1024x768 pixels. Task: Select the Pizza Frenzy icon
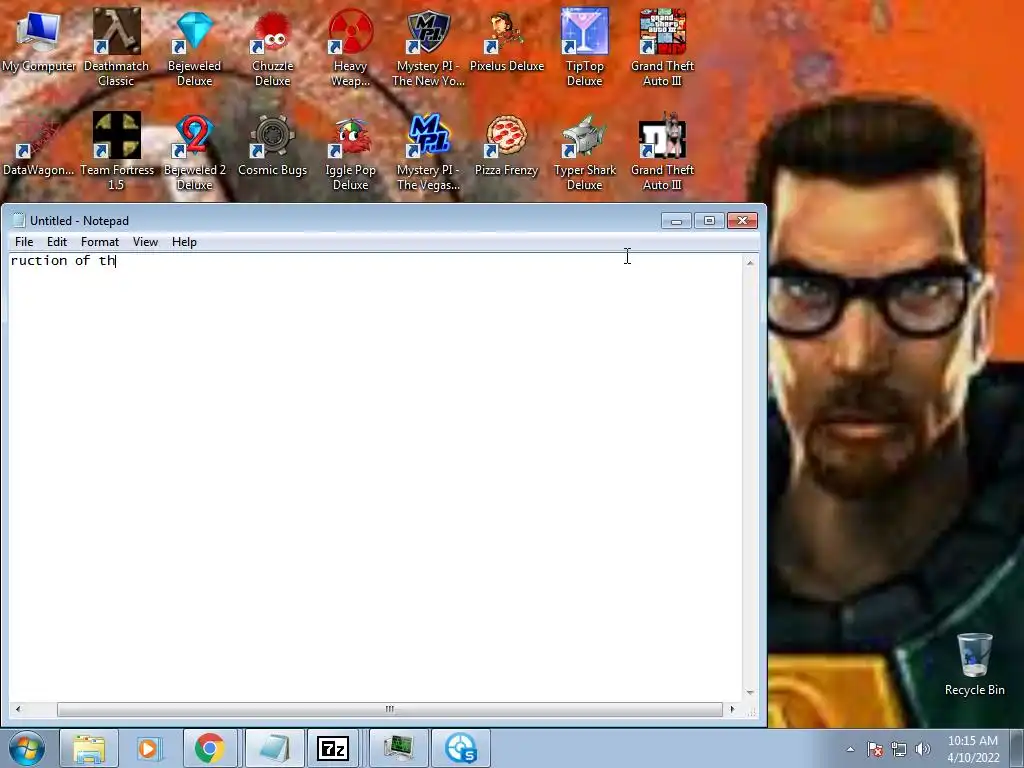tap(506, 136)
